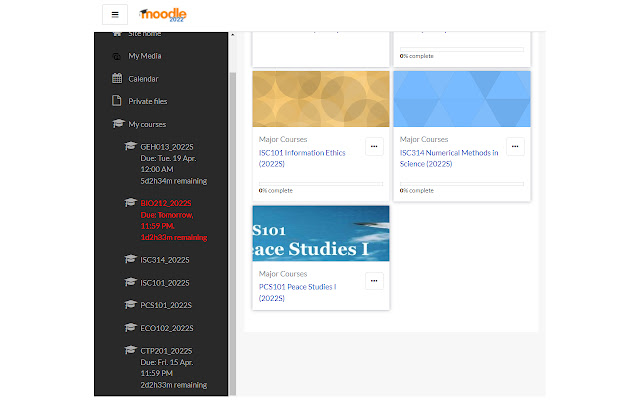640x400 pixels.
Task: Click graduation cap icon beside PCS101_2022S
Action: 130,304
